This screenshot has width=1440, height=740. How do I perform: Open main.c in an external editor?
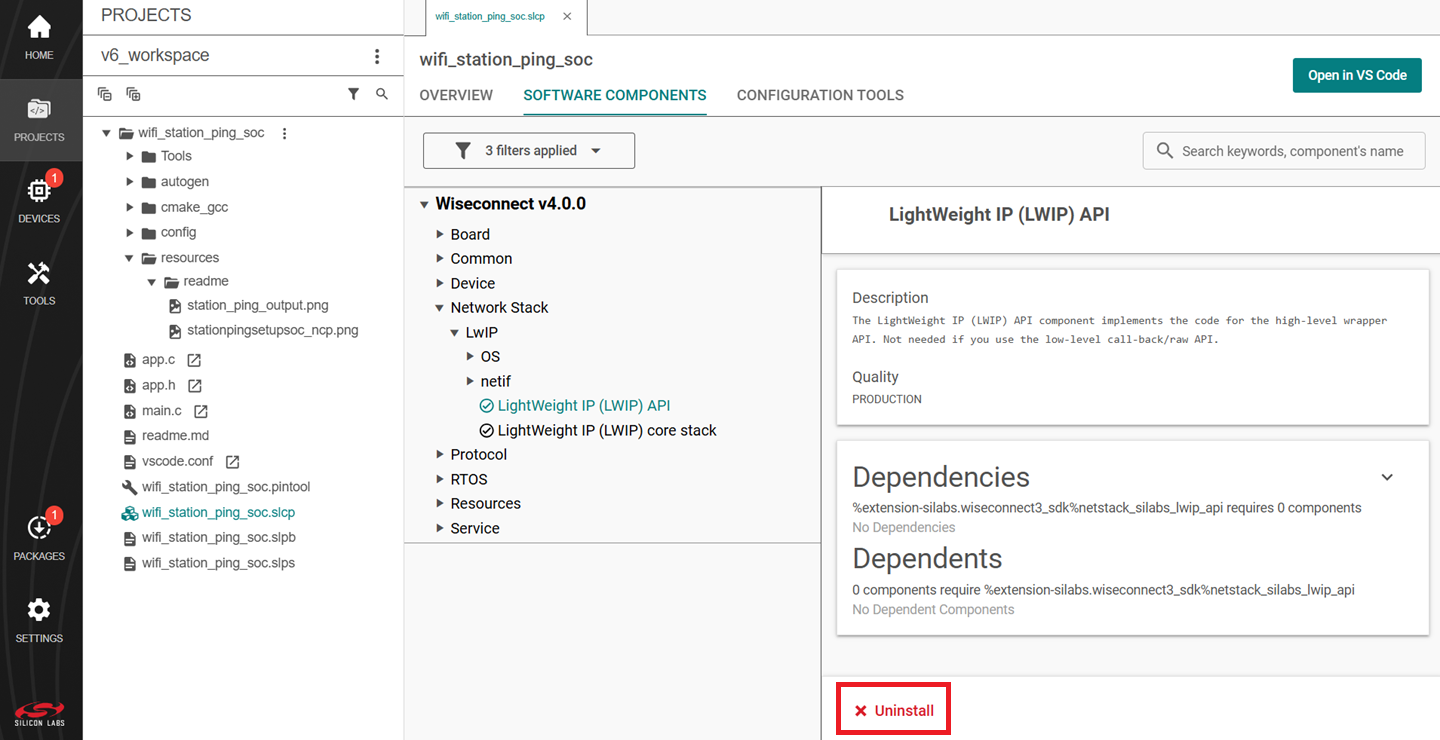pyautogui.click(x=199, y=410)
